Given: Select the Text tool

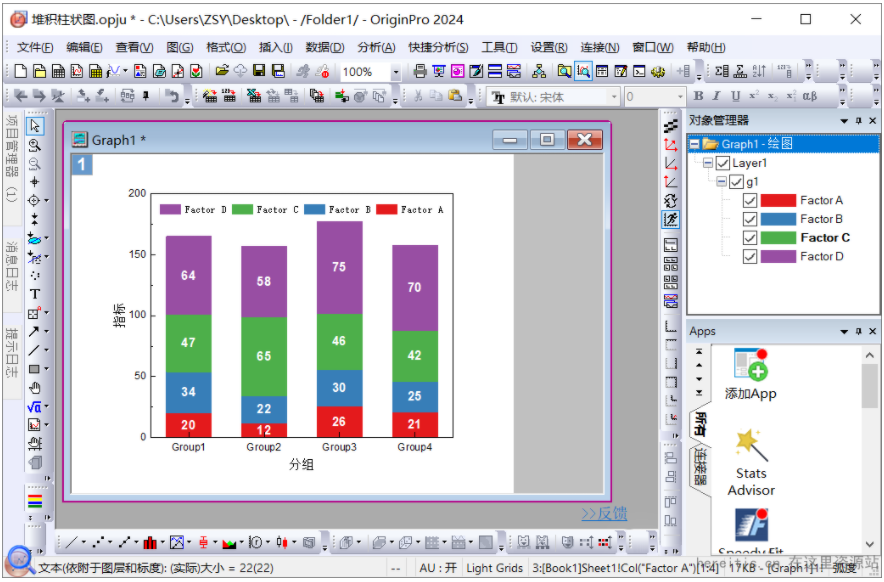Looking at the screenshot, I should tap(34, 294).
